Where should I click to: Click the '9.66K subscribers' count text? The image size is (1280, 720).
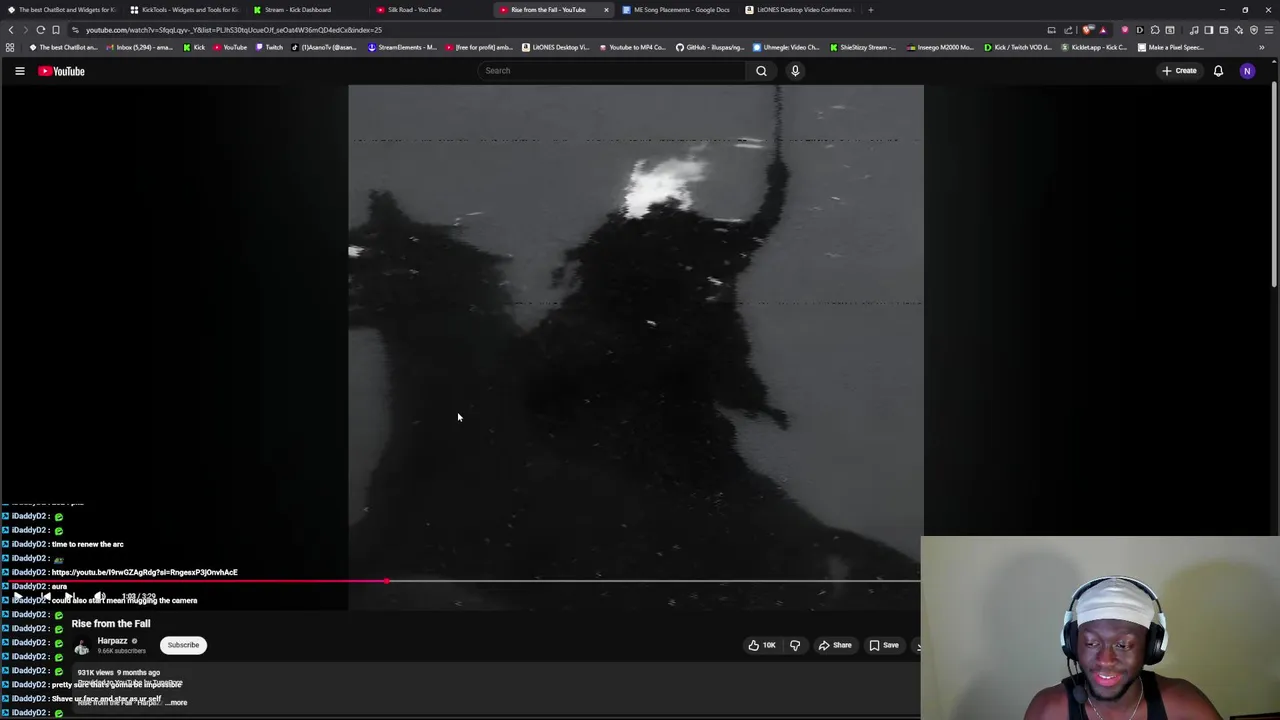121,651
